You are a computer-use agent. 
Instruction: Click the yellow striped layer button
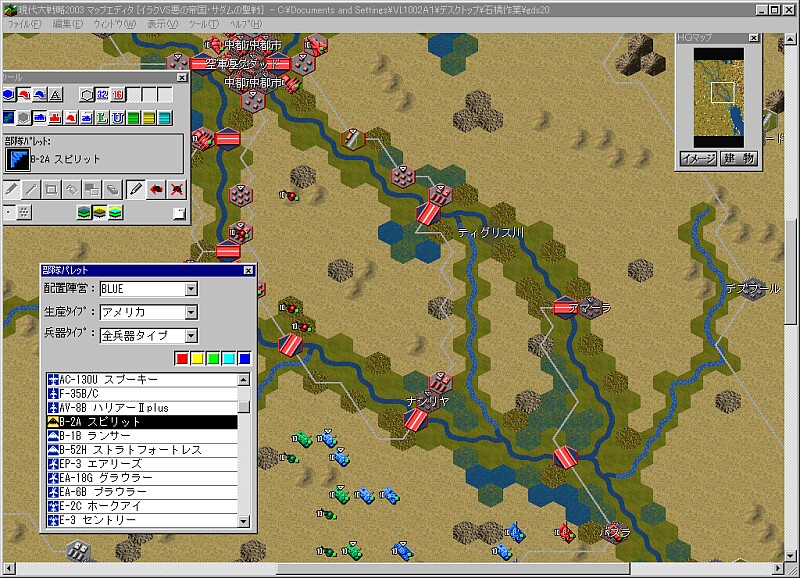pyautogui.click(x=149, y=118)
